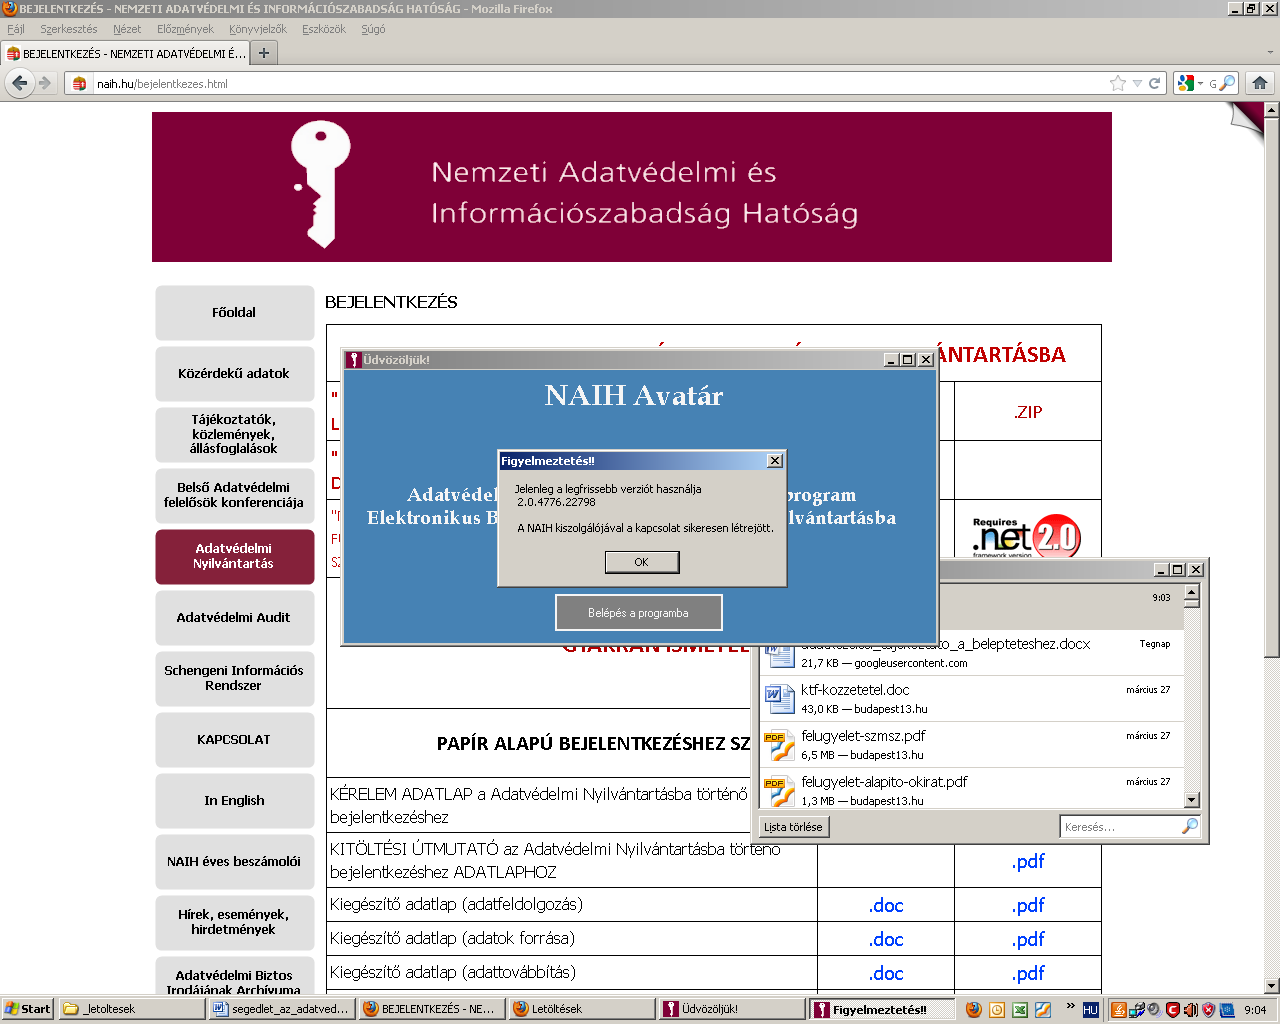The image size is (1280, 1024).
Task: Open Tájékoztatók, közlemények, állásfoglalások sidebar item
Action: click(234, 434)
